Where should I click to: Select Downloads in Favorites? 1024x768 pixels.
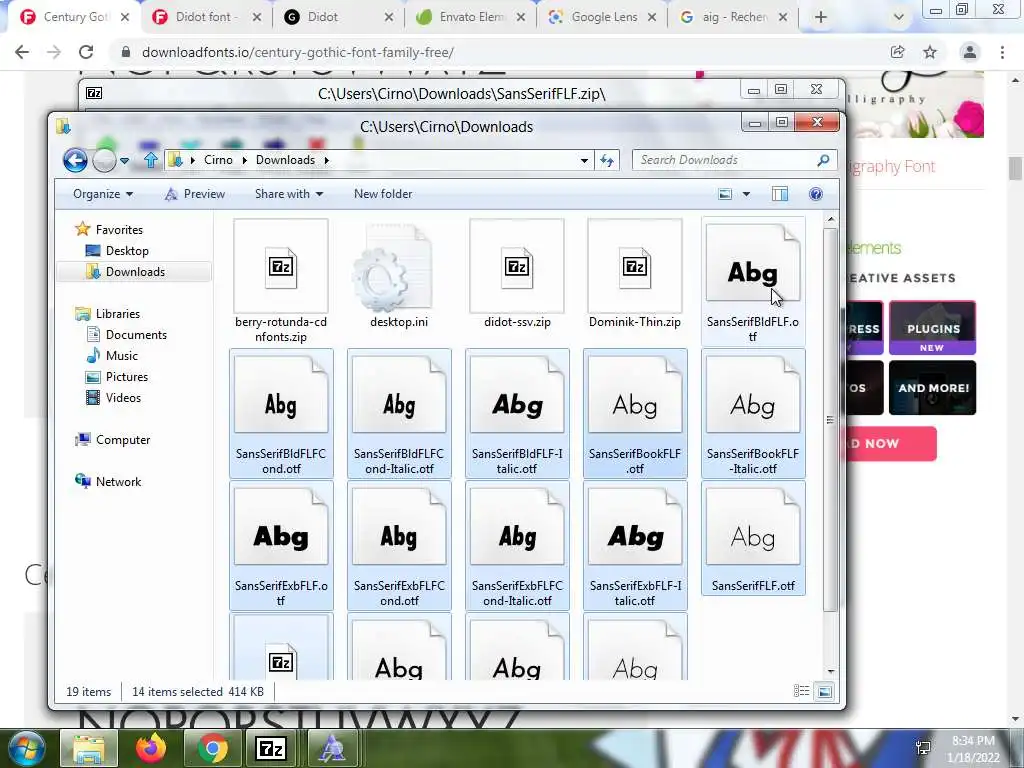135,272
